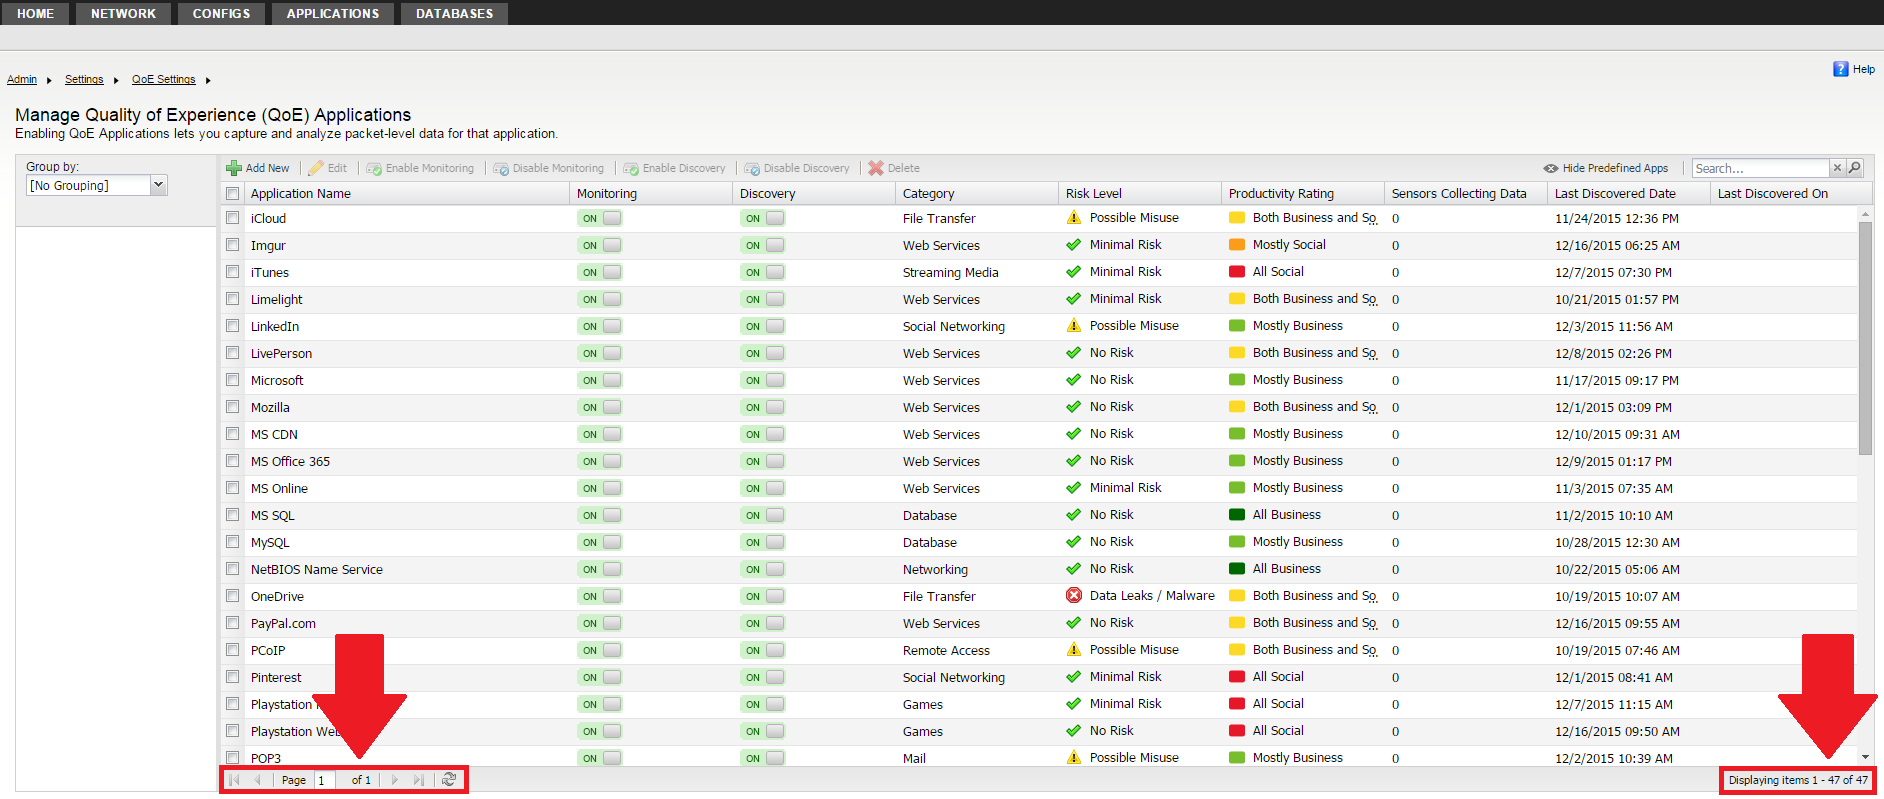Refresh the applications grid
The height and width of the screenshot is (799, 1884).
coord(449,780)
